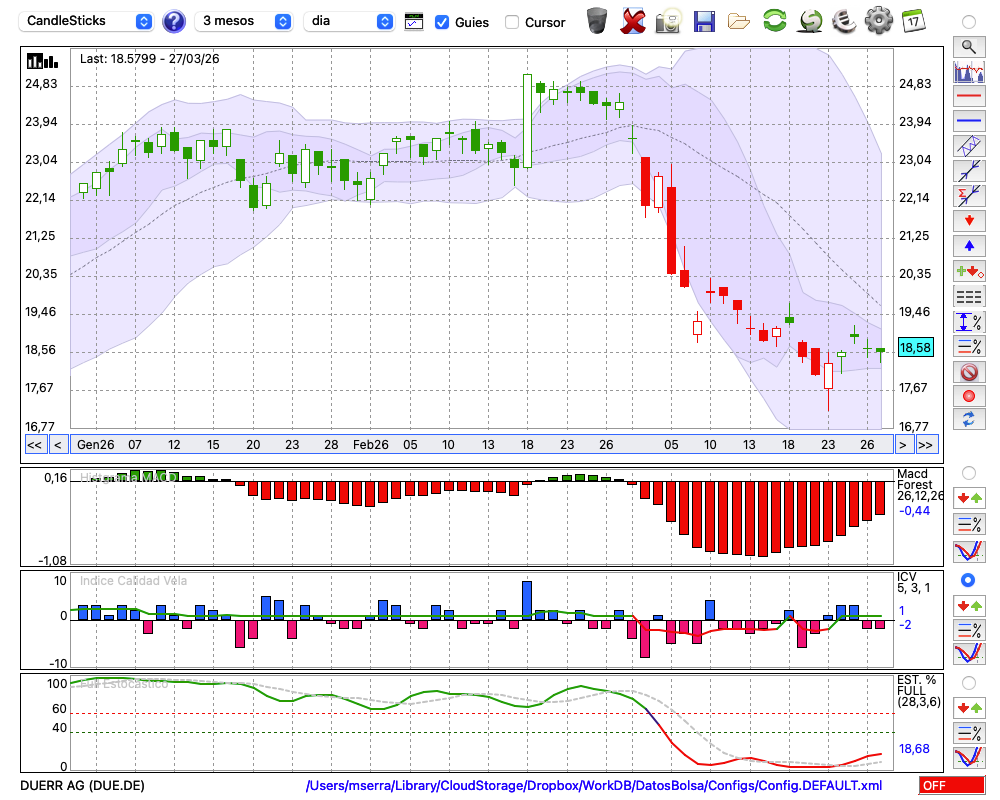Save using the blue floppy disk icon
This screenshot has height=800, width=1000.
coord(704,22)
